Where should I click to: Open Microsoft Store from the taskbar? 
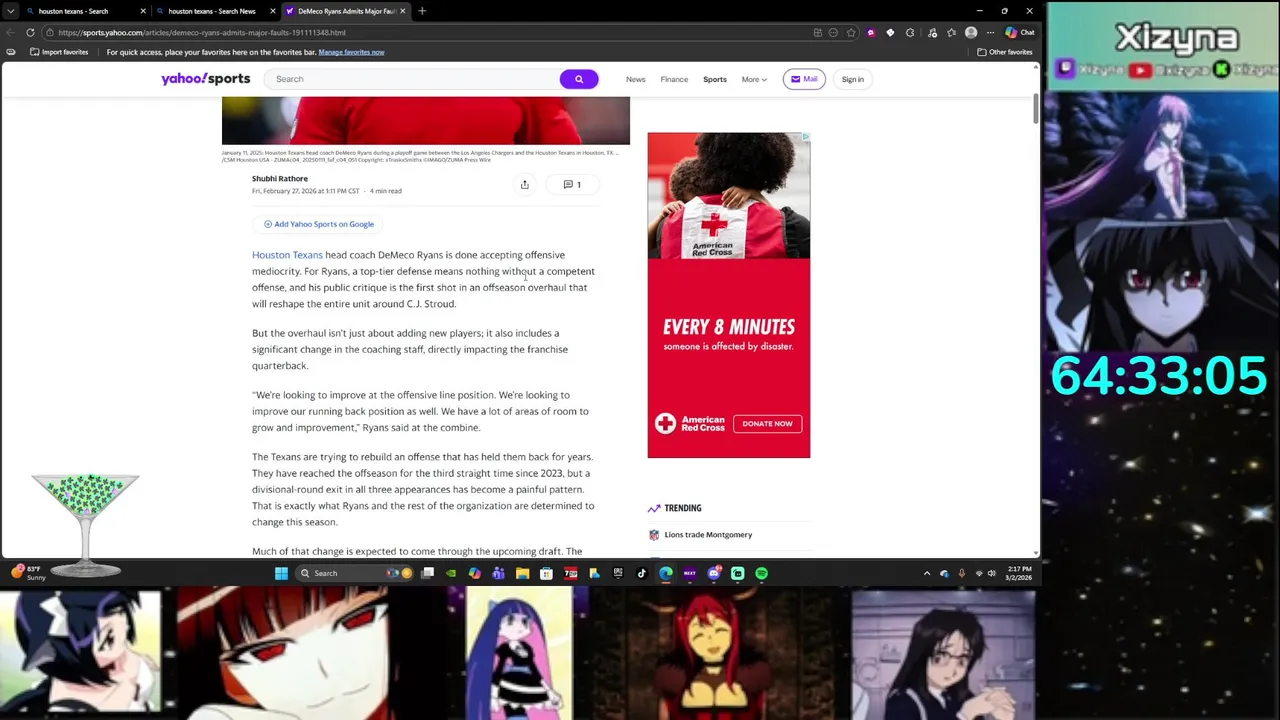546,573
